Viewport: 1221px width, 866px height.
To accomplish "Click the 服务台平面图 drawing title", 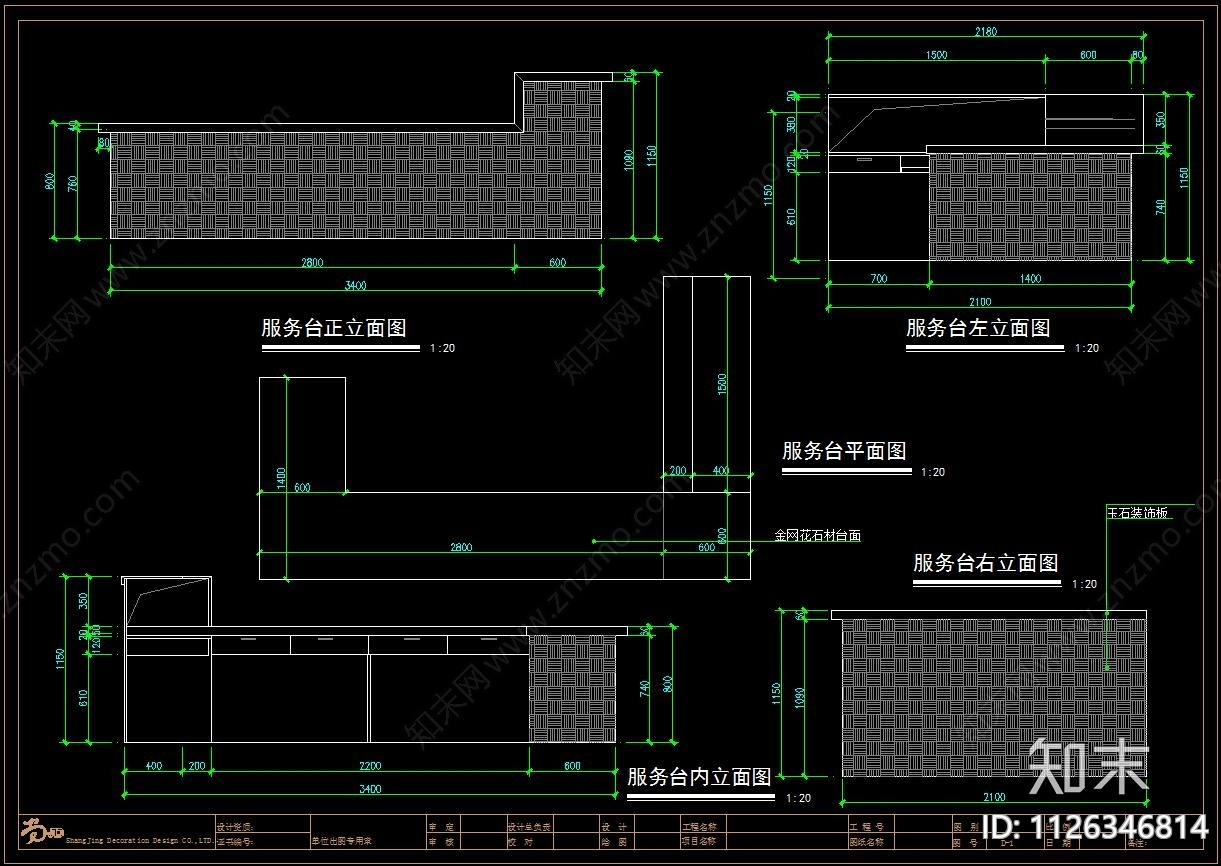I will coord(844,451).
